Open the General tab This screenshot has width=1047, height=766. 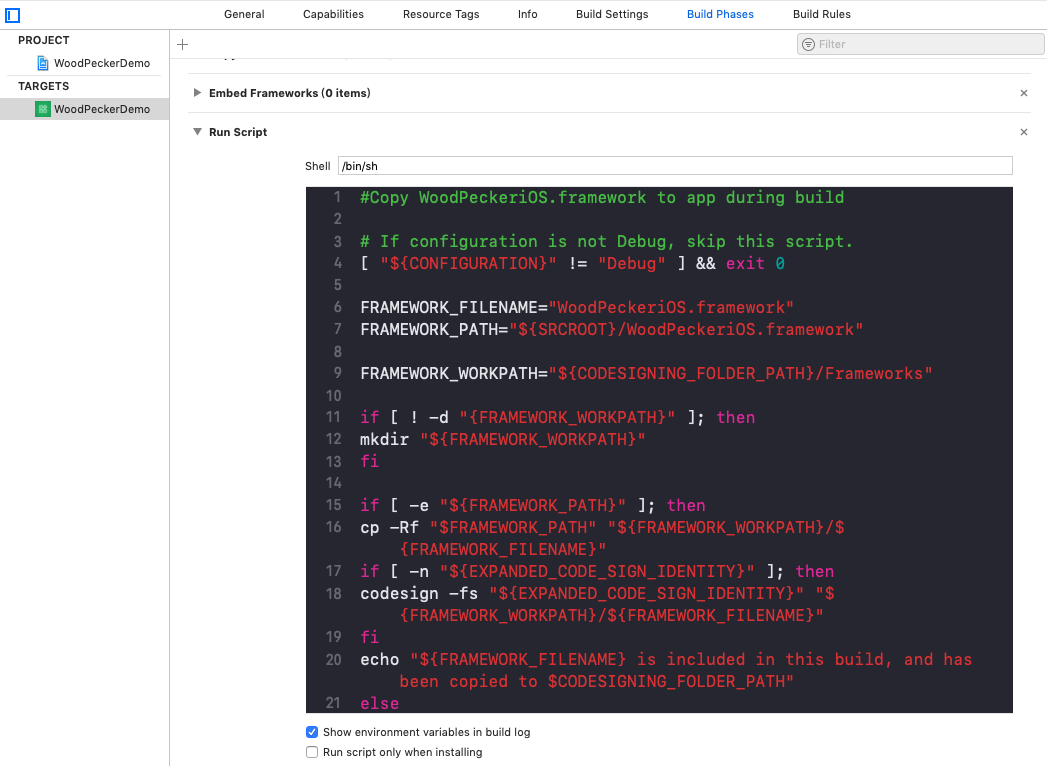click(244, 14)
